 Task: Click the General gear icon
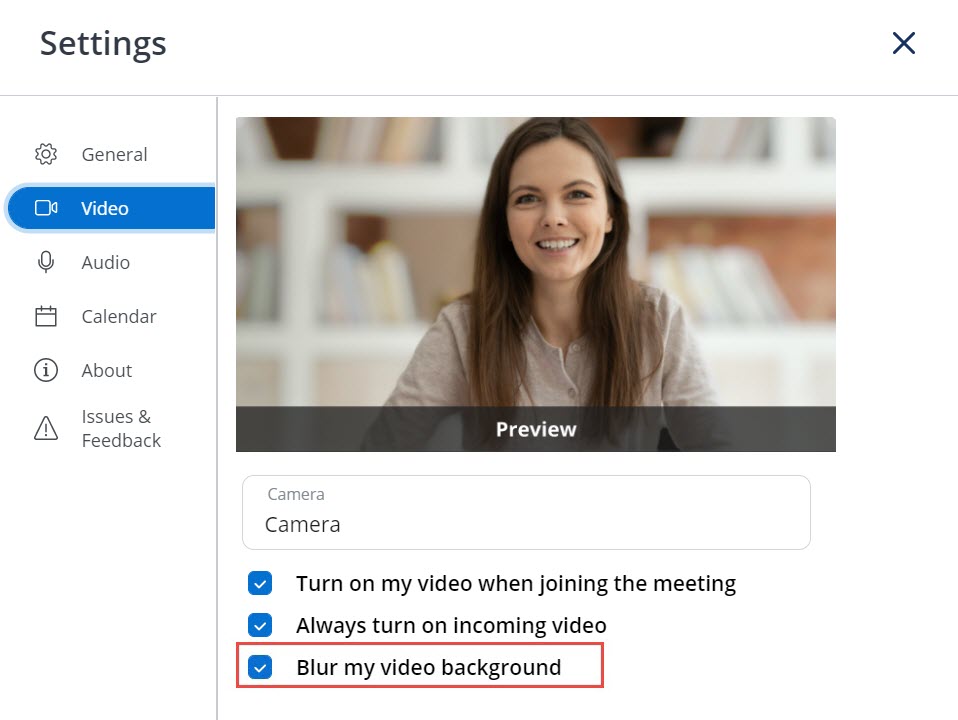(x=46, y=154)
